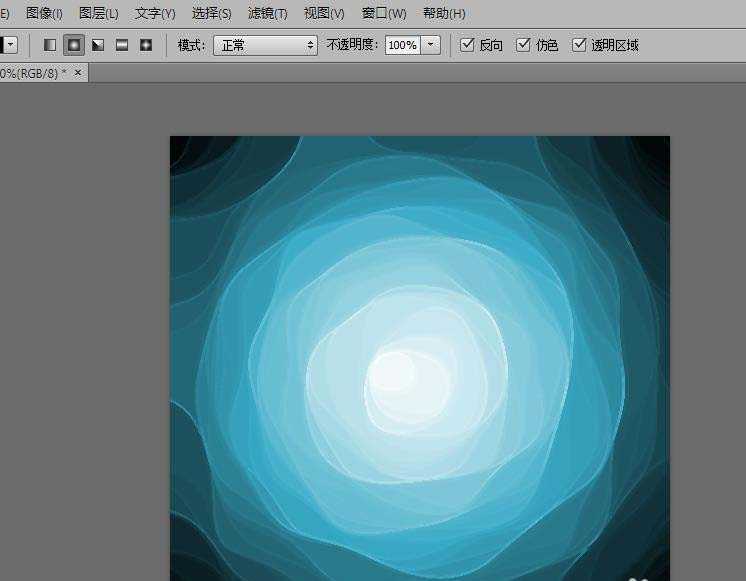Toggle the 反向 (Reverse) checkbox

point(467,45)
